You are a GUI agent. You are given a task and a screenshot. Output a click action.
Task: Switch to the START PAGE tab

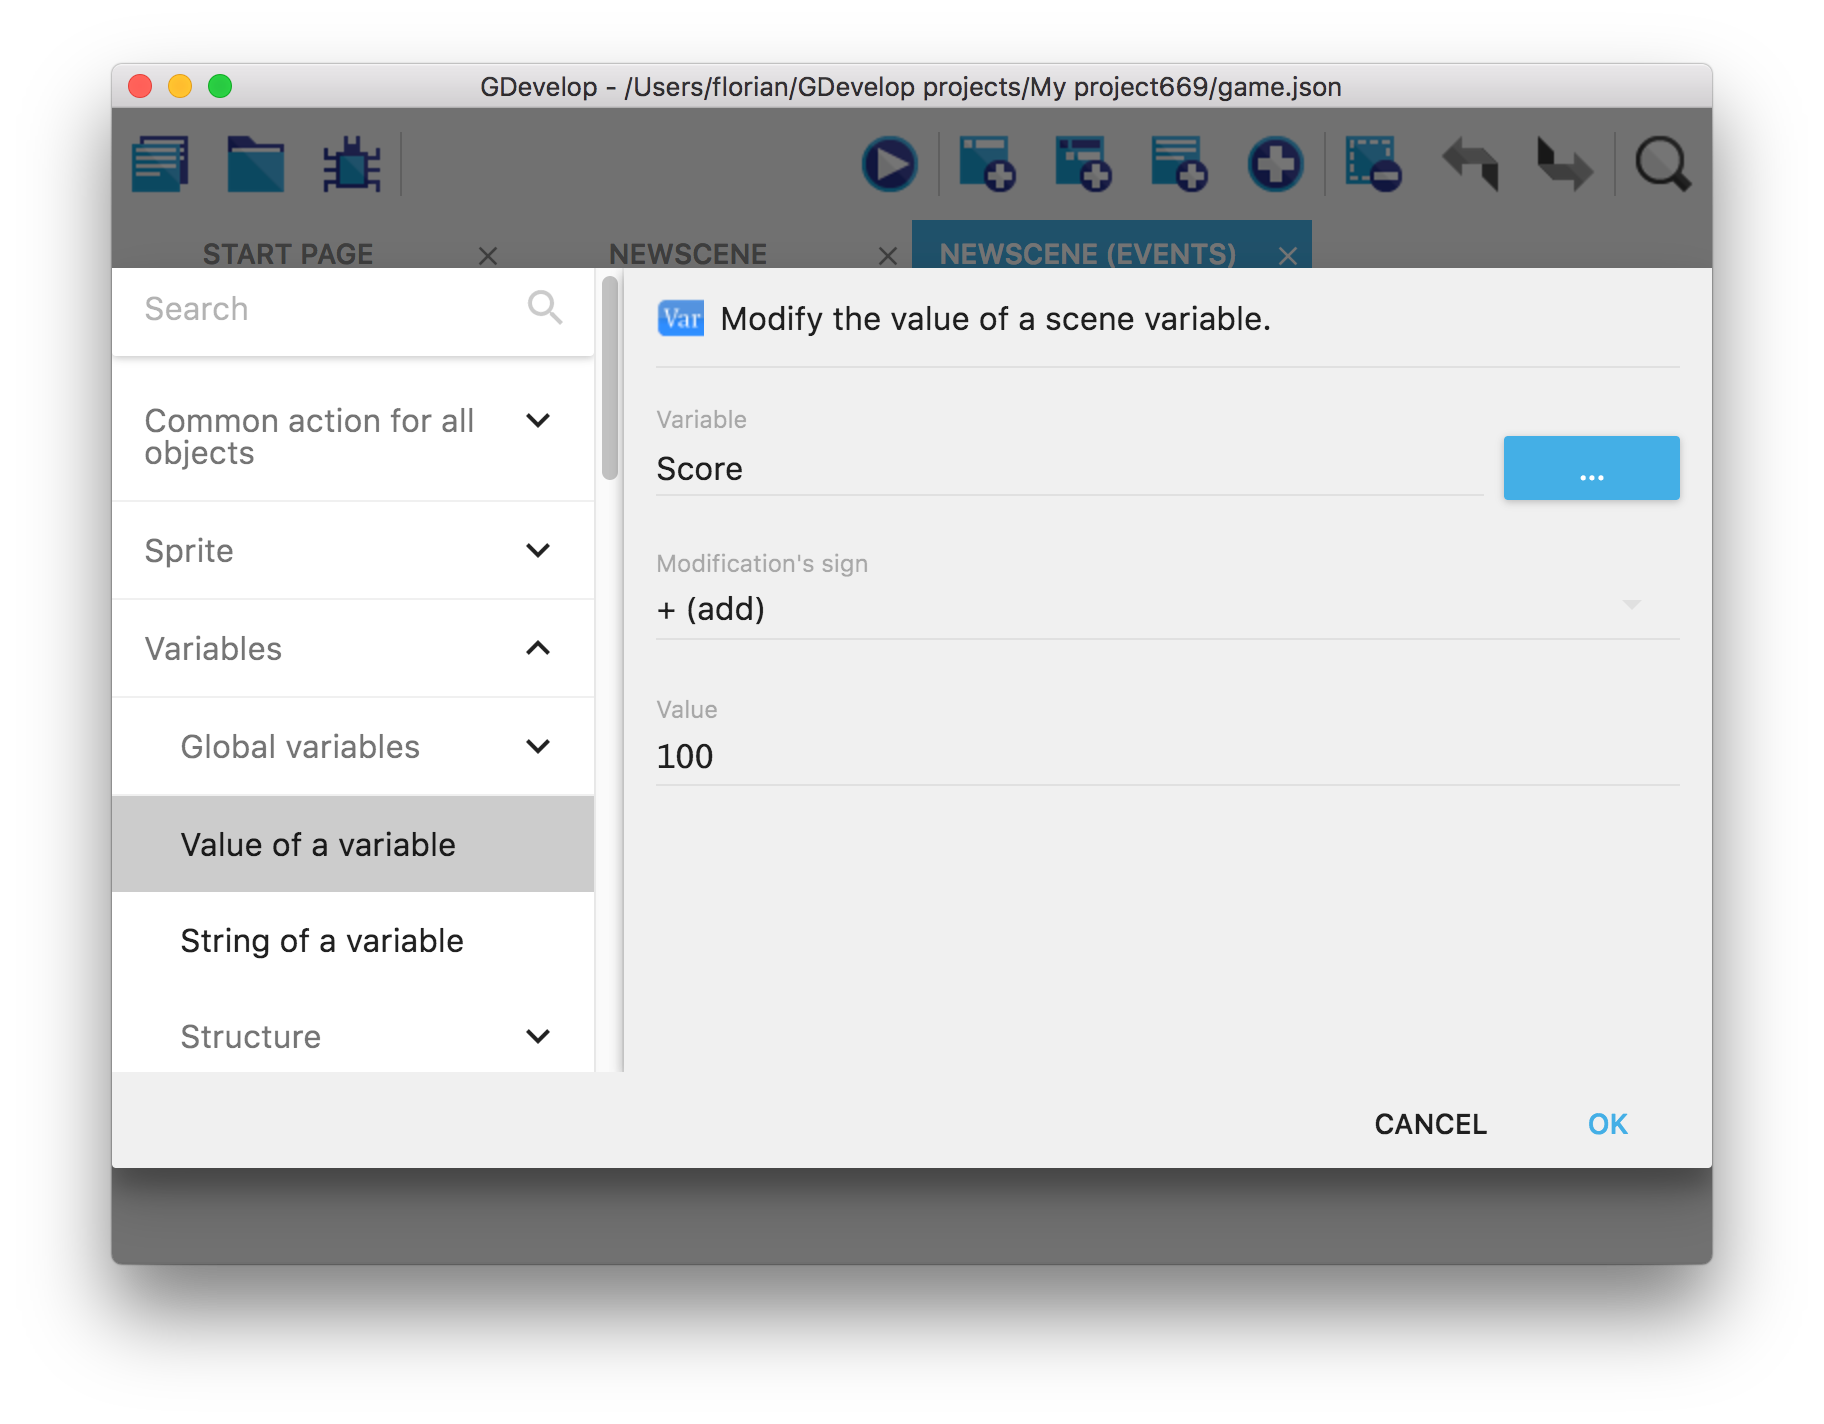pos(288,254)
